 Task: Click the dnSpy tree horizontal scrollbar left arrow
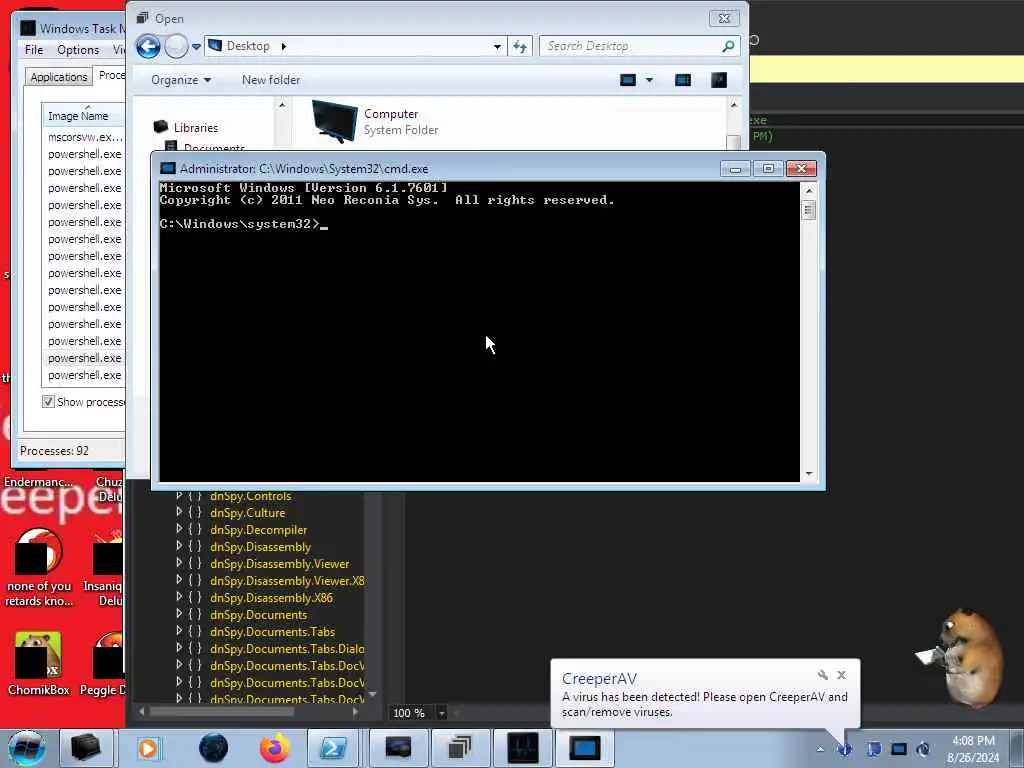pyautogui.click(x=142, y=712)
